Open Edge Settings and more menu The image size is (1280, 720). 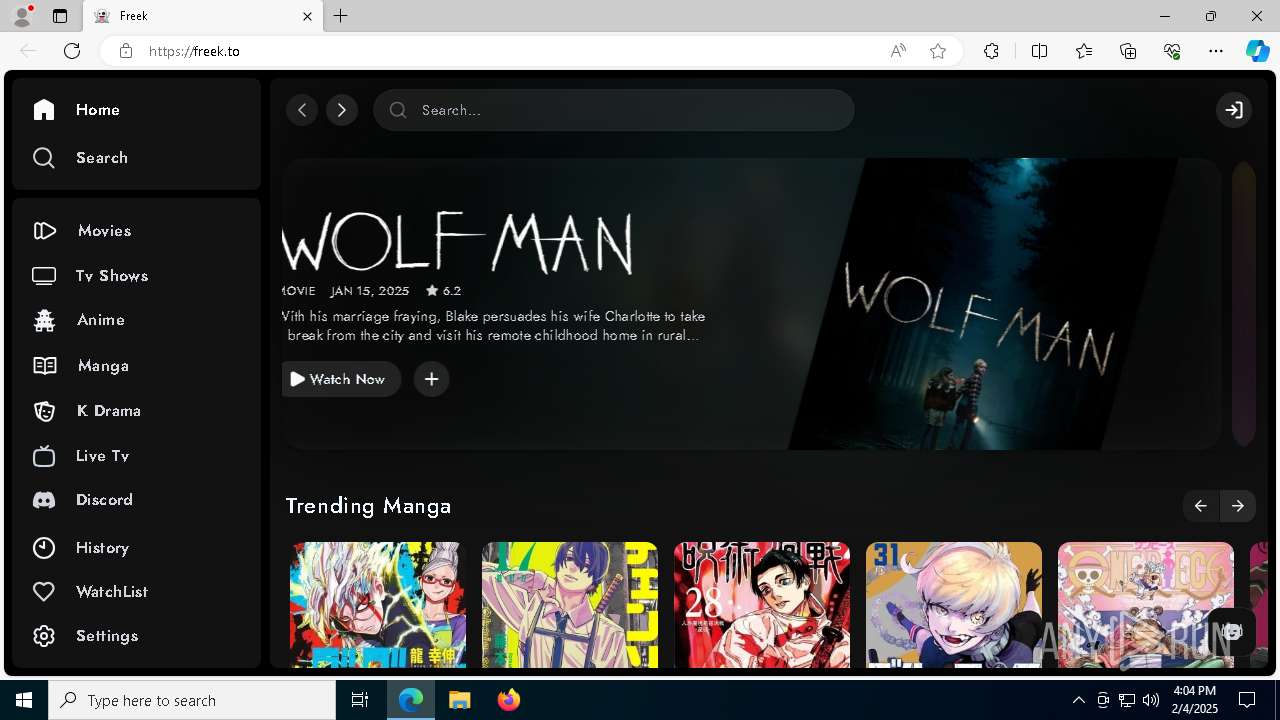tap(1216, 51)
